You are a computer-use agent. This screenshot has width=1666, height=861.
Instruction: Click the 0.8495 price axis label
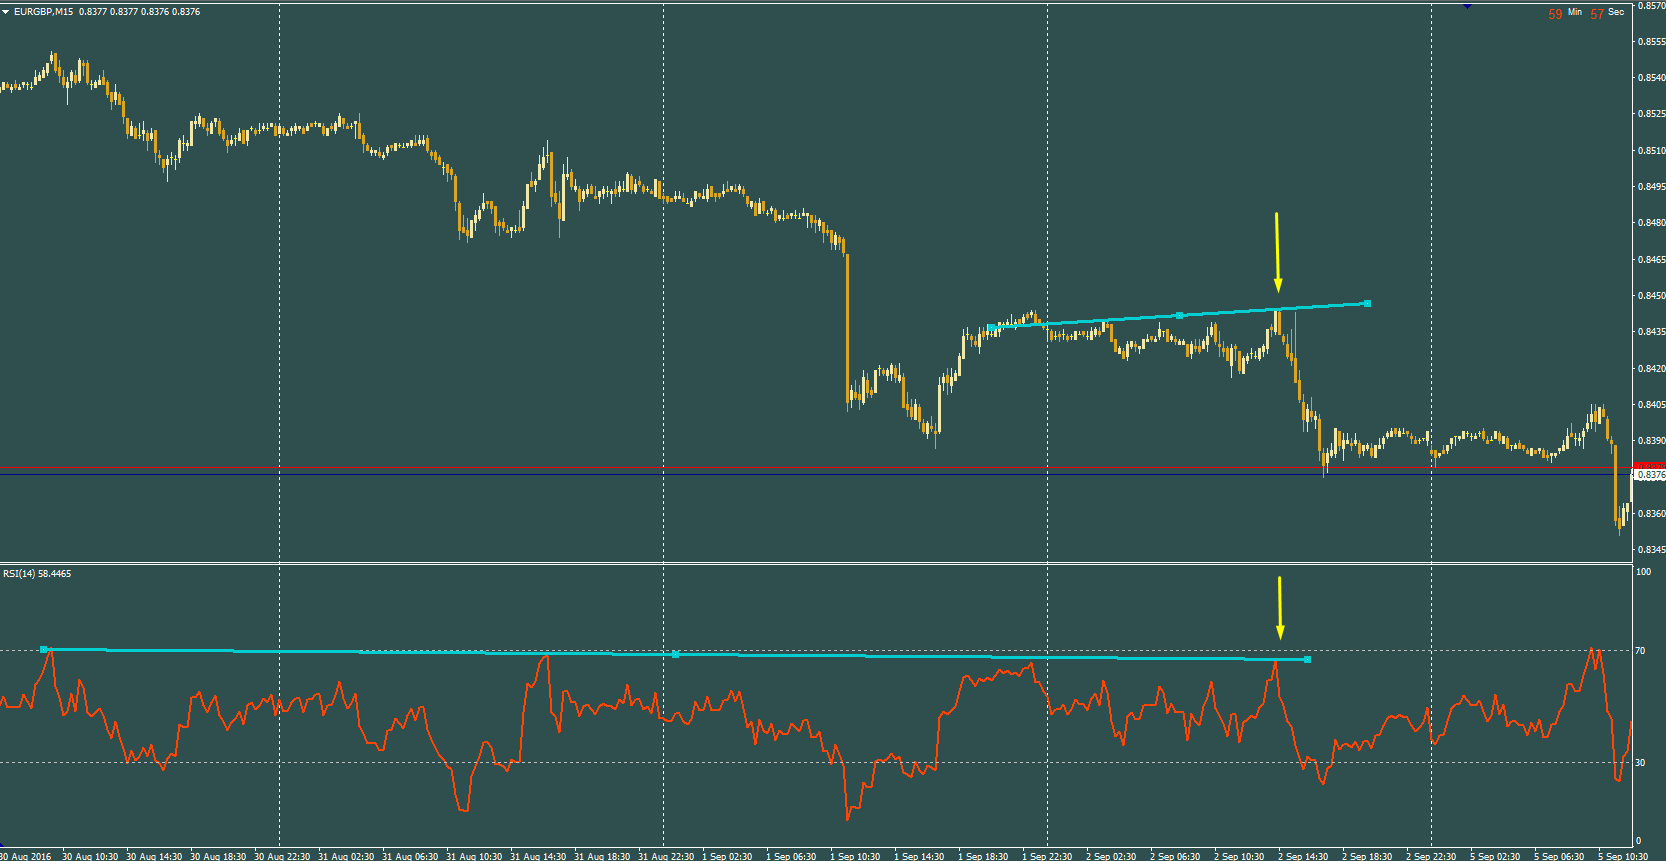[1651, 187]
